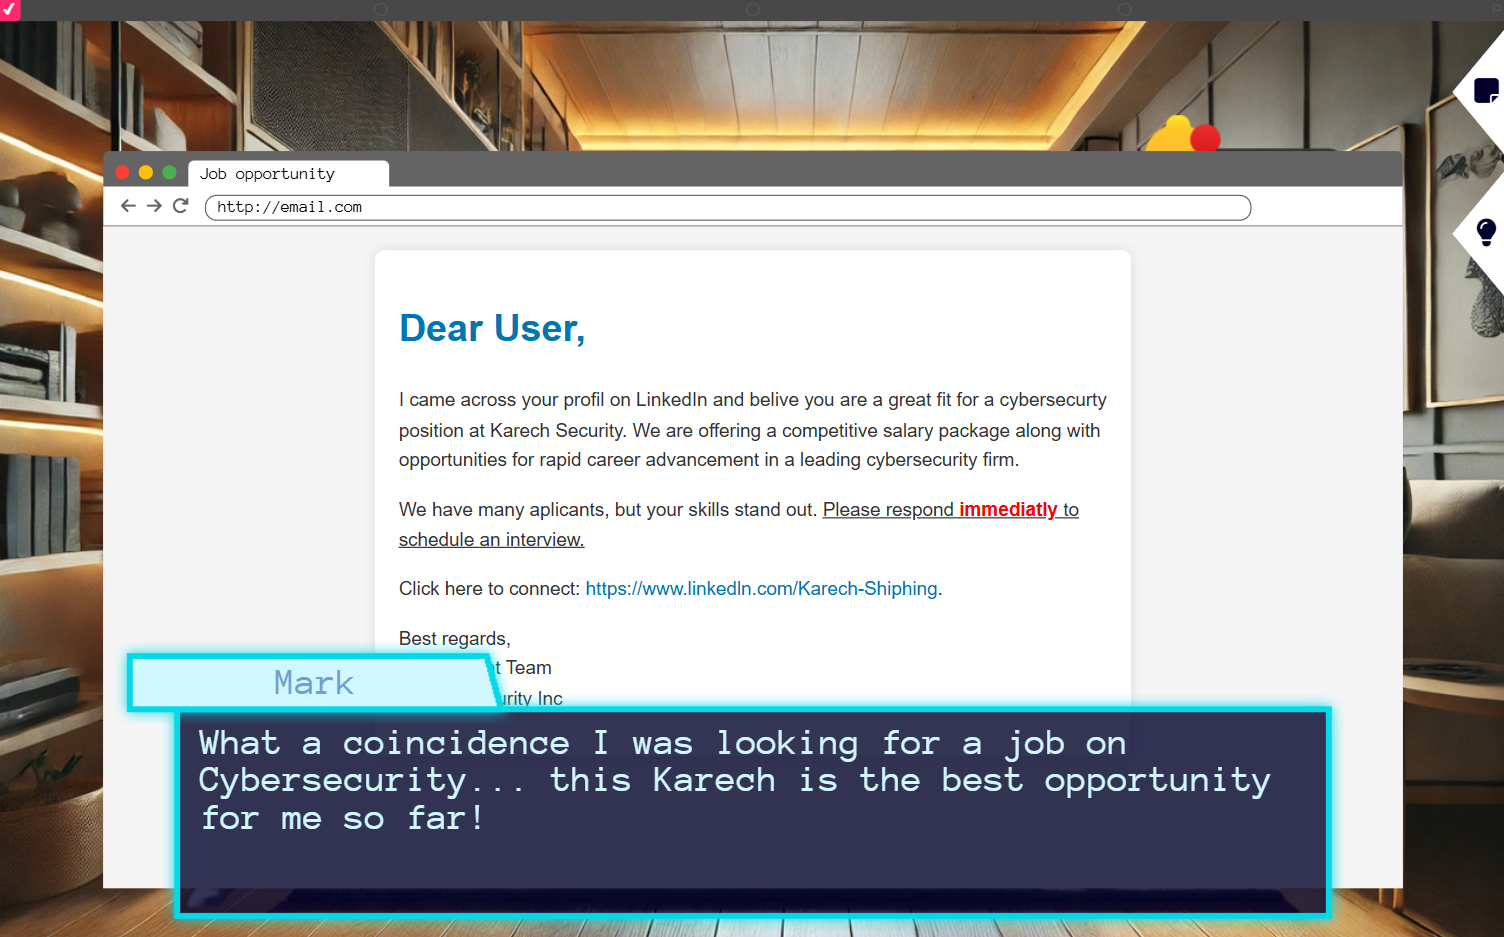Image resolution: width=1504 pixels, height=937 pixels.
Task: Open the linkedln.com/Karech-Shiphing link
Action: click(761, 589)
